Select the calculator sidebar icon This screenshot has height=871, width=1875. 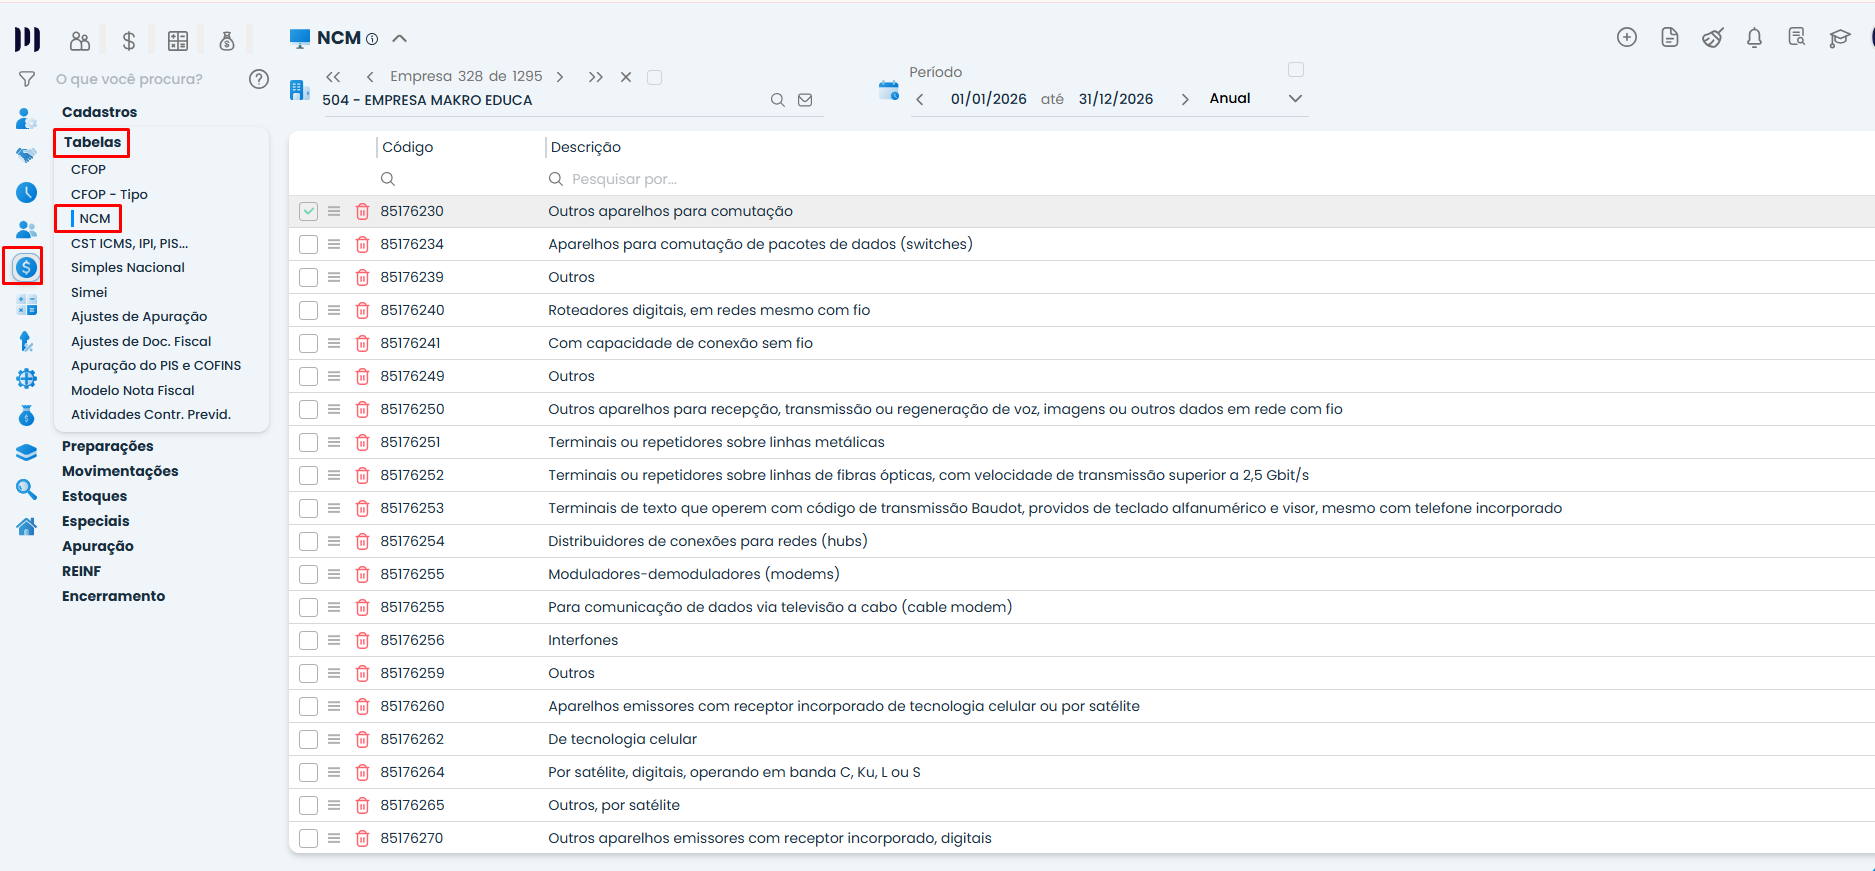26,305
